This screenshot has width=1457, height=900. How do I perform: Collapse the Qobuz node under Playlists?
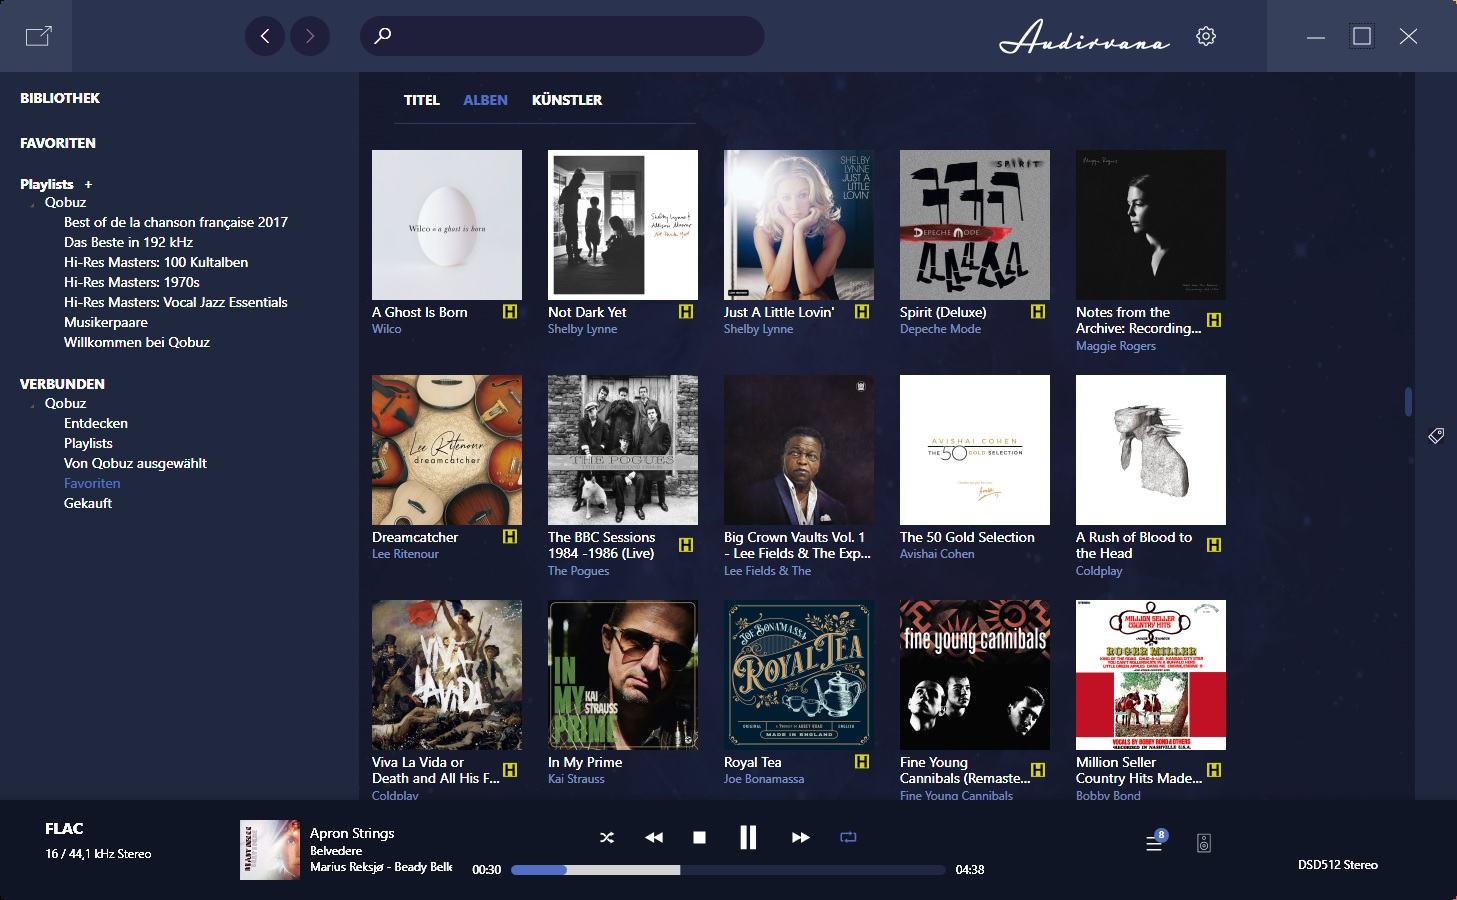pos(32,204)
